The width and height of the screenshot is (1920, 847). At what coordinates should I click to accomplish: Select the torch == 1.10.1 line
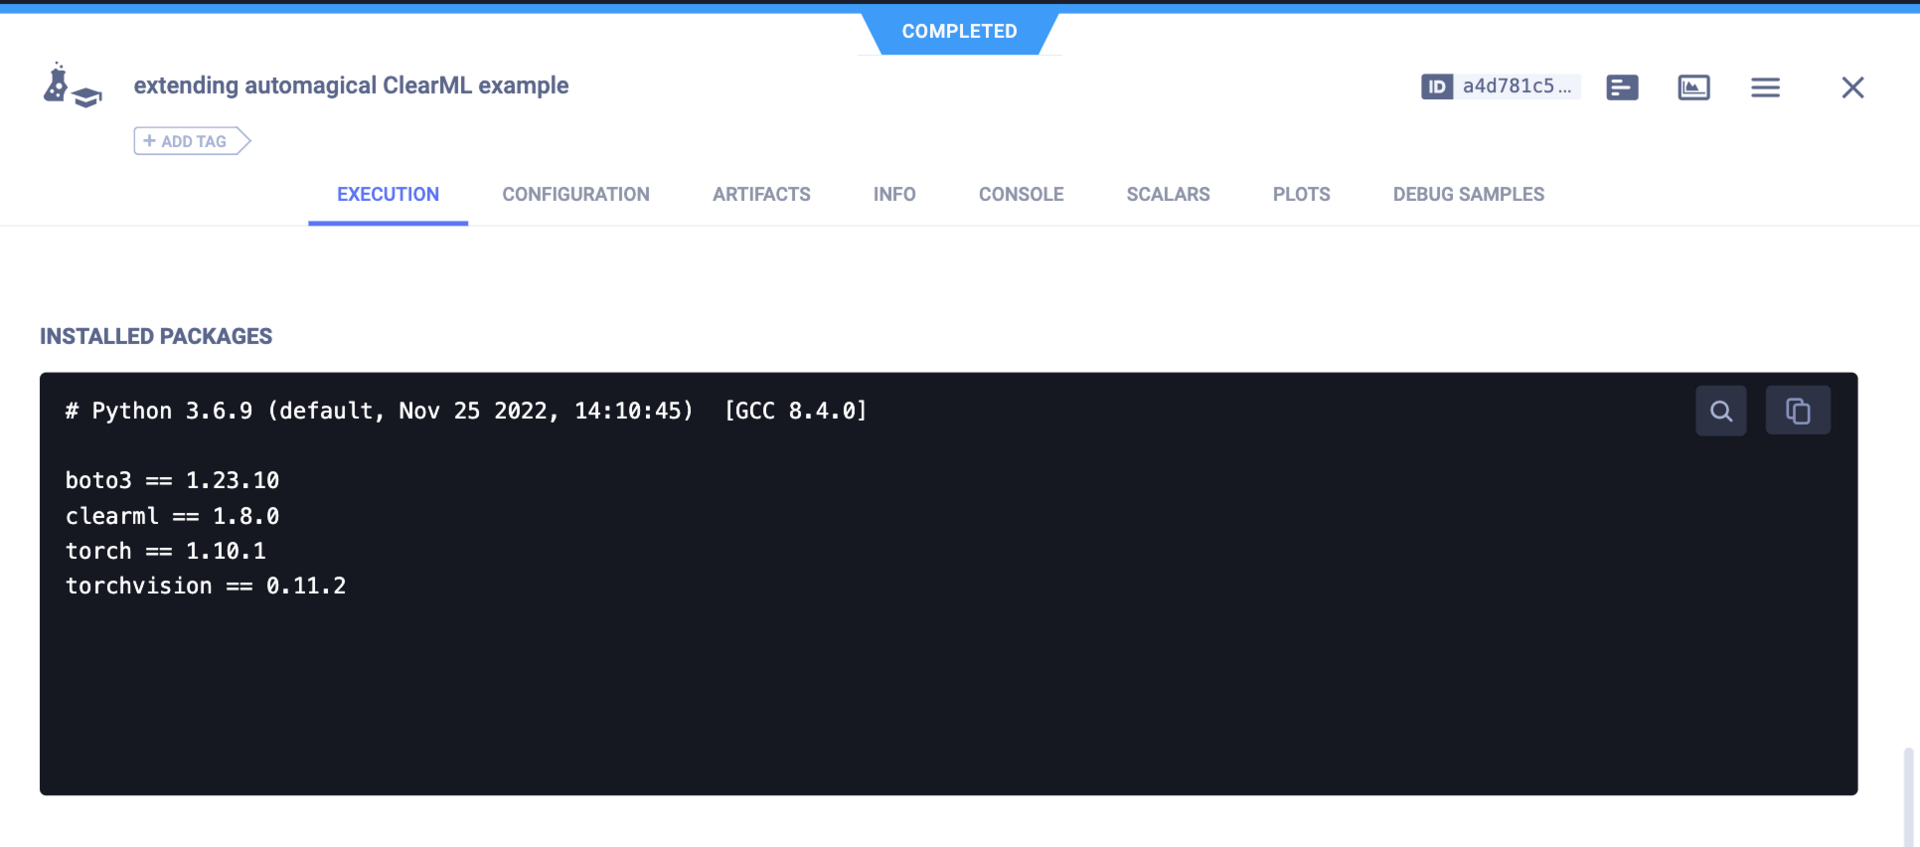[165, 551]
